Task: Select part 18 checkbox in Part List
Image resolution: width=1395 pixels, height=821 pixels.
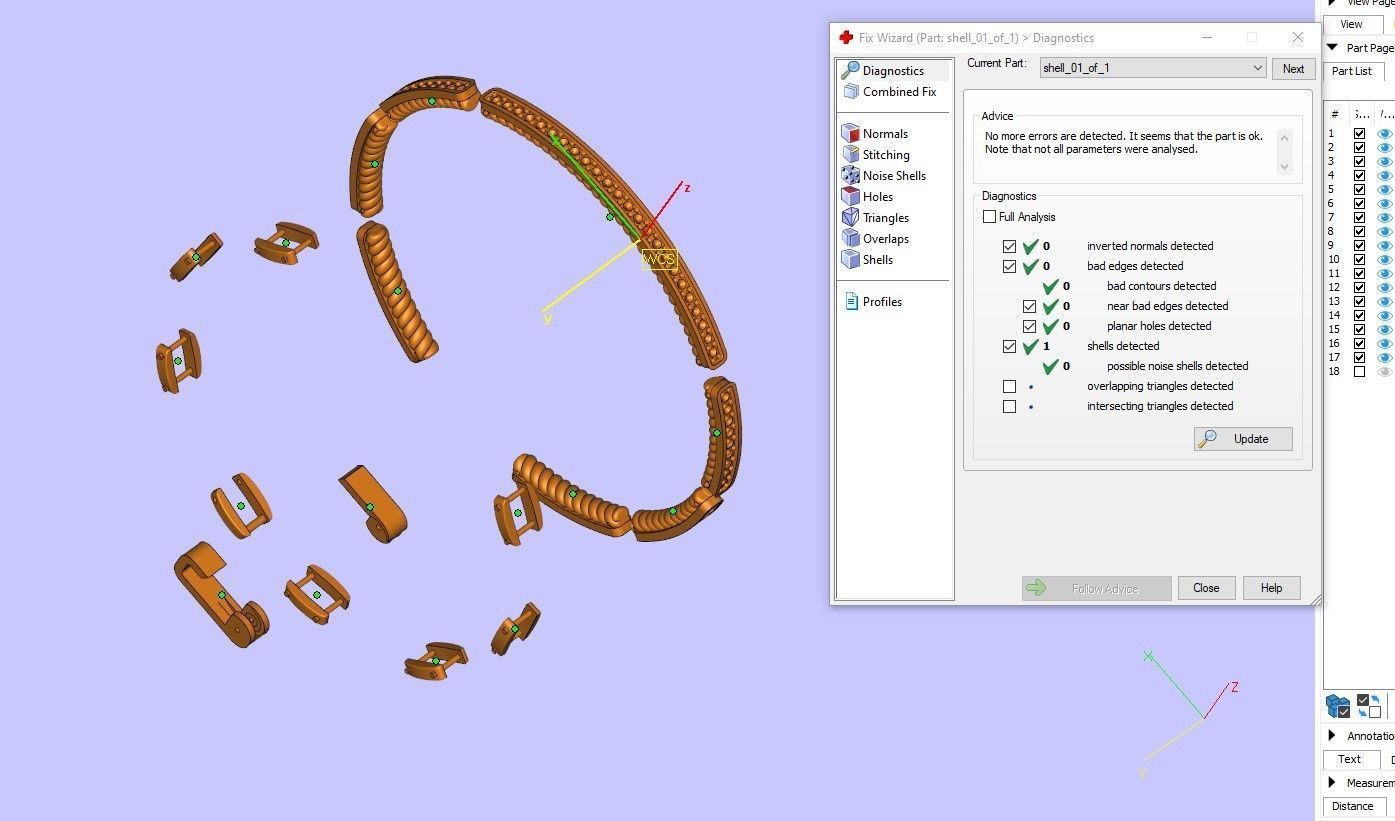Action: pyautogui.click(x=1359, y=372)
